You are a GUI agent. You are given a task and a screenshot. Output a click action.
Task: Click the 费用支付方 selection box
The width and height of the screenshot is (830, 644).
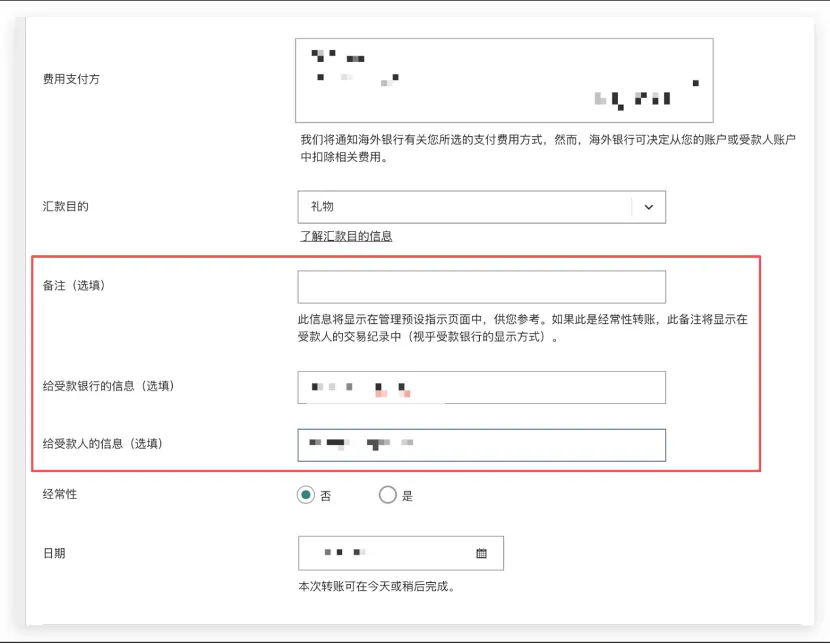pos(504,80)
